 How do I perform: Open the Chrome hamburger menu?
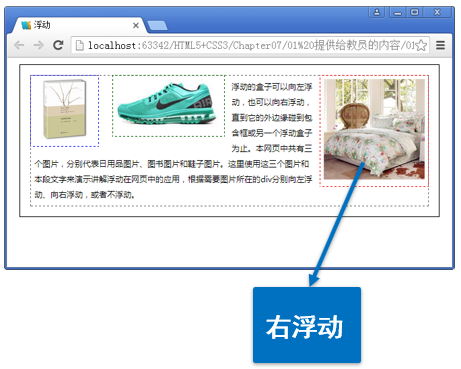click(440, 45)
